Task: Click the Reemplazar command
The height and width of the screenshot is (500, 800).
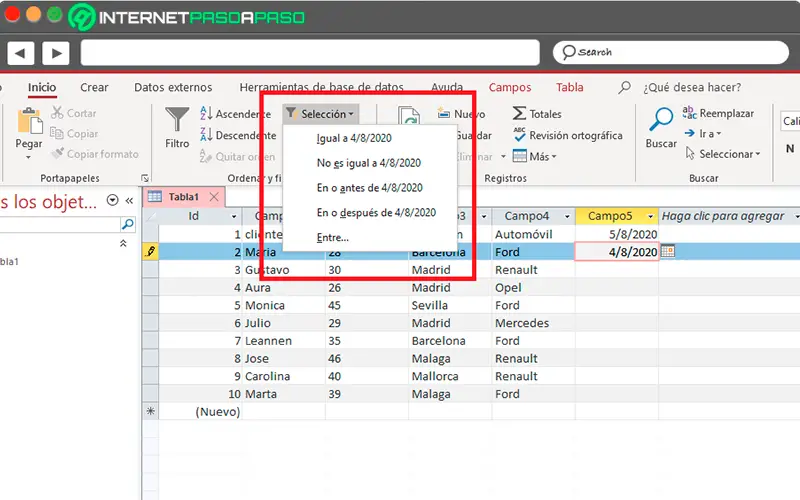Action: point(718,113)
